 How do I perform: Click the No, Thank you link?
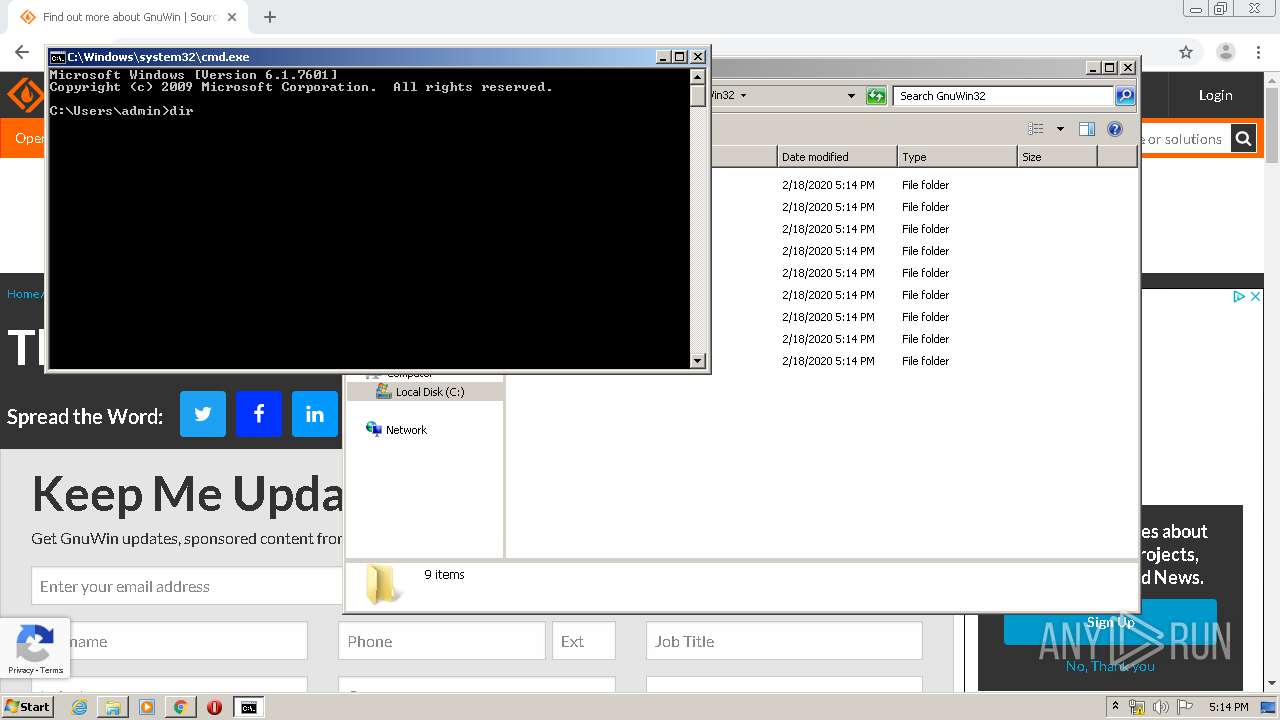1110,666
